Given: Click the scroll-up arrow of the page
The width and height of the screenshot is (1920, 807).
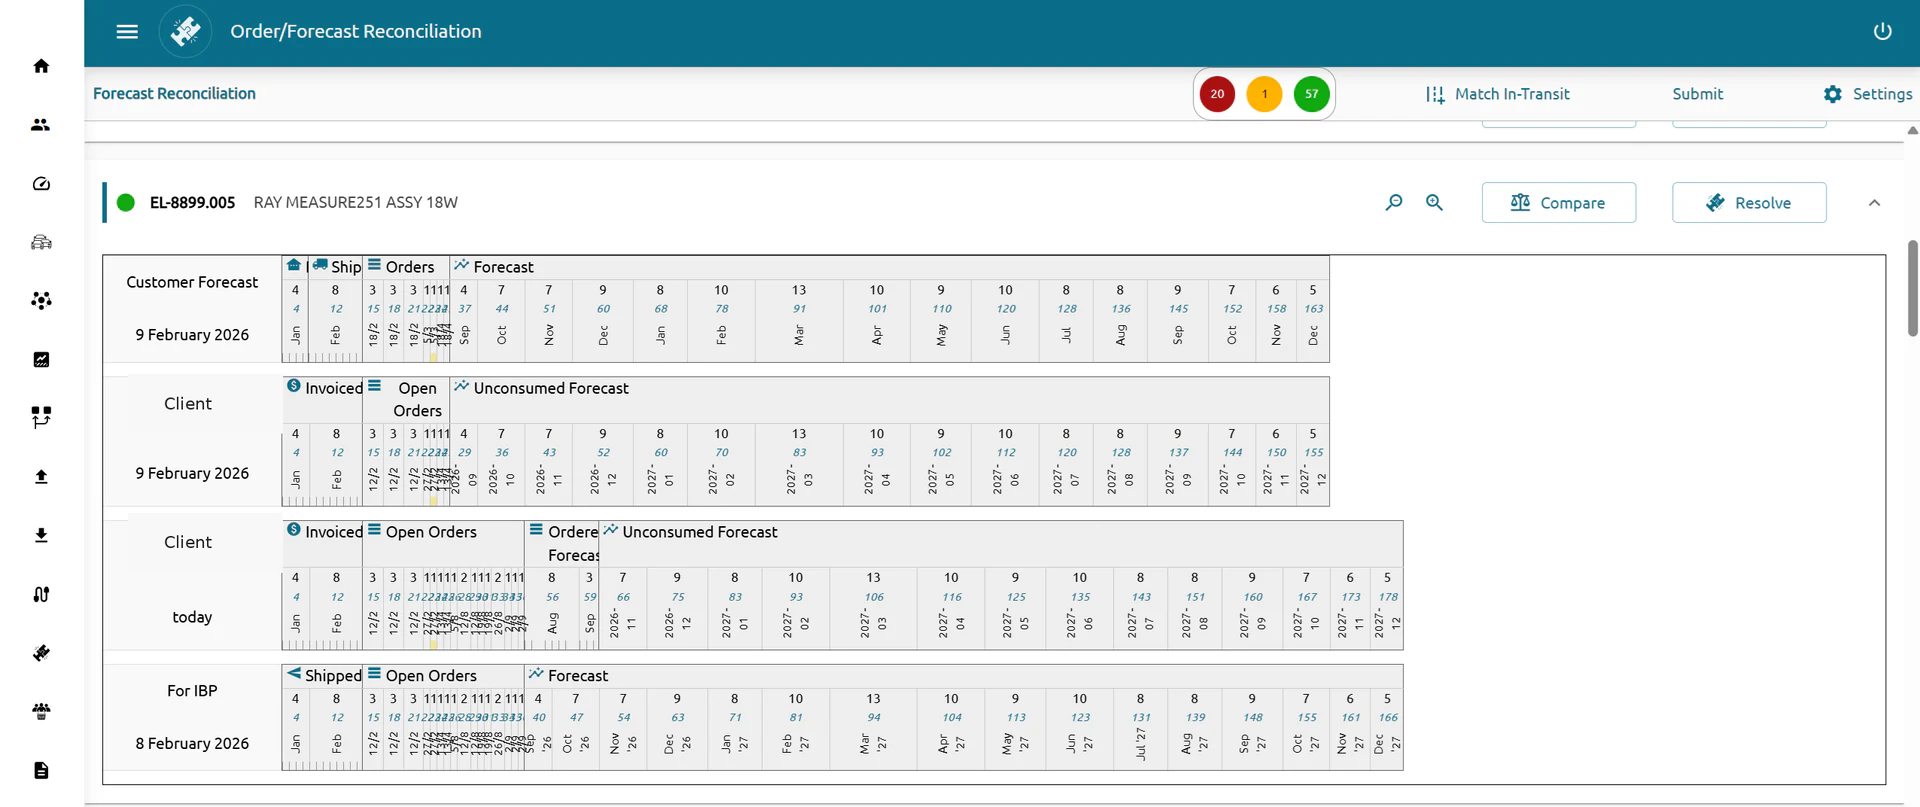Looking at the screenshot, I should coord(1912,130).
